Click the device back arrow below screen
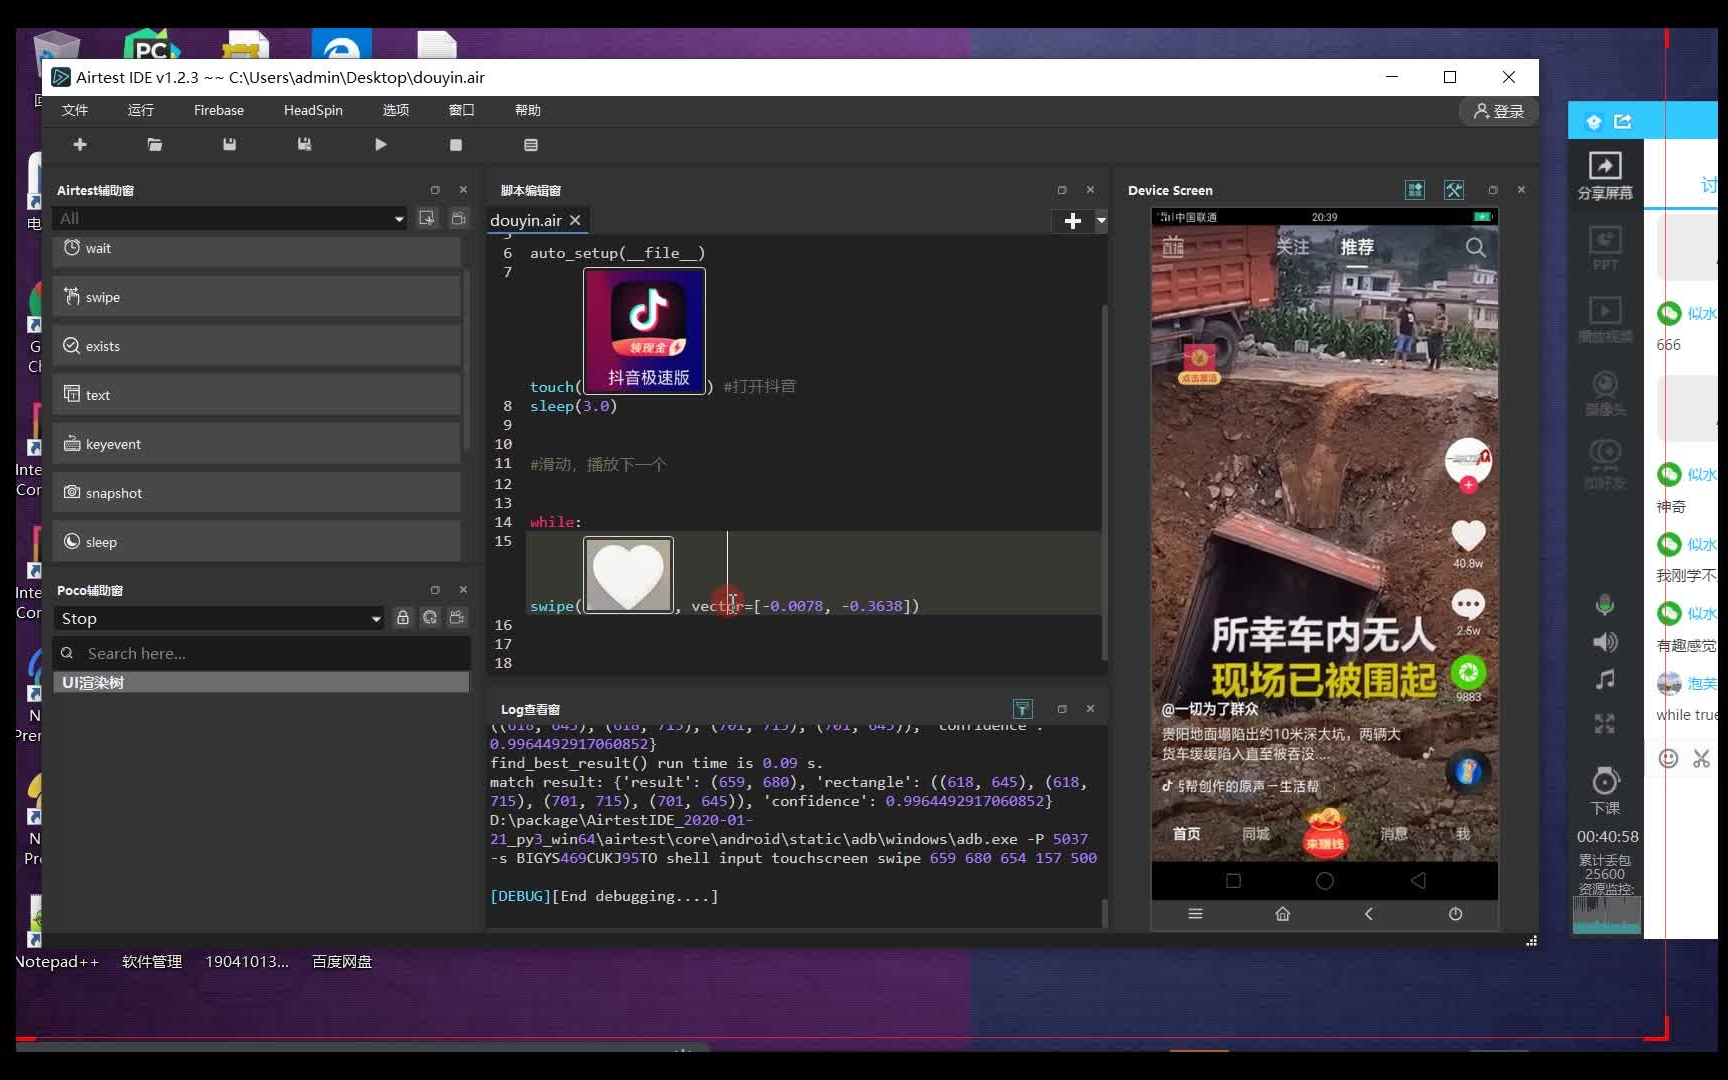Screen dimensions: 1728x1080 tap(1369, 914)
